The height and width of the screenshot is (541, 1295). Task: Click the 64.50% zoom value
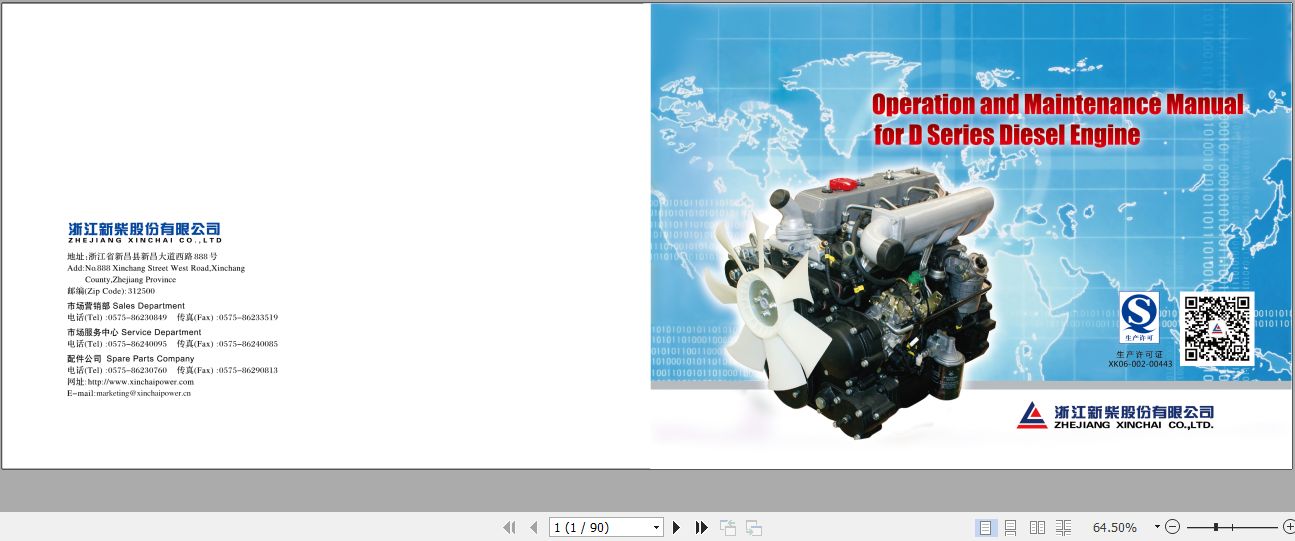pos(1115,527)
